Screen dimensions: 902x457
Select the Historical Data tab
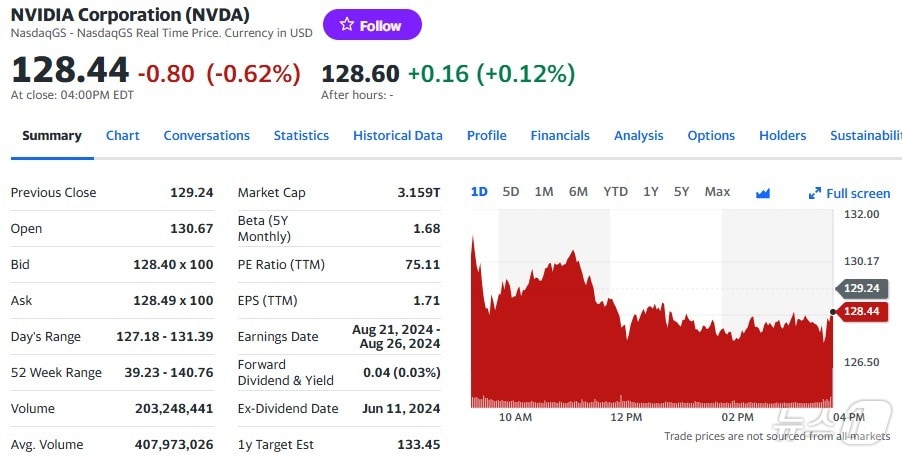coord(397,136)
